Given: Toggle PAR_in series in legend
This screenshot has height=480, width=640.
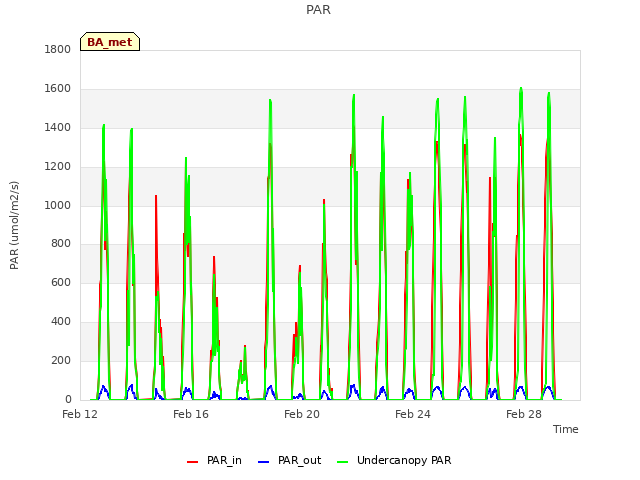Looking at the screenshot, I should [x=214, y=460].
